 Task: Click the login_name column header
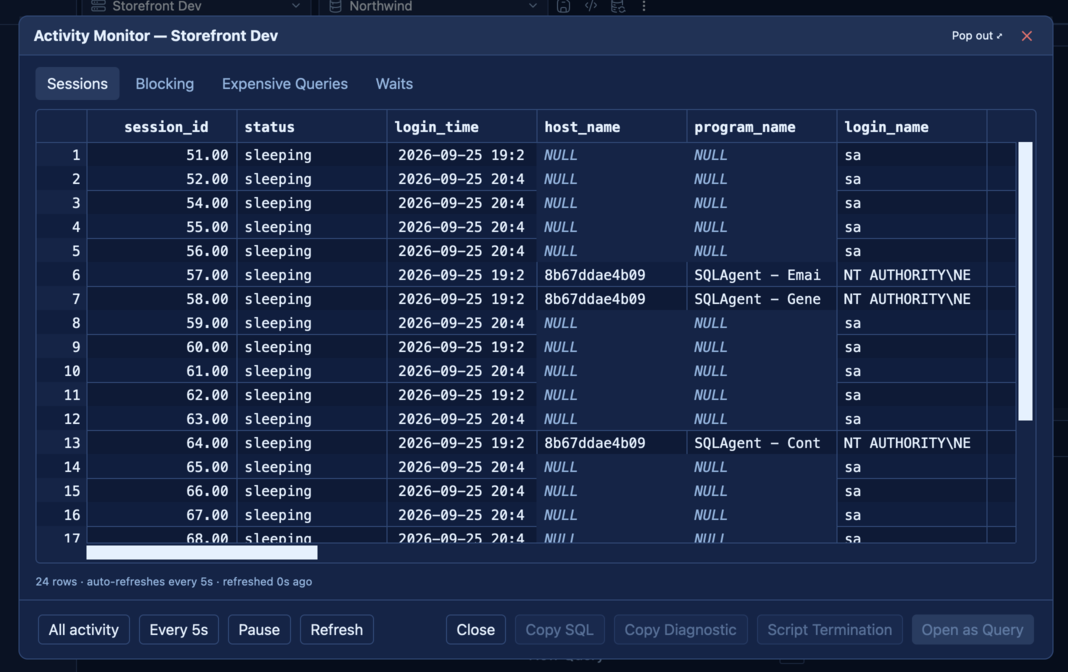[911, 127]
